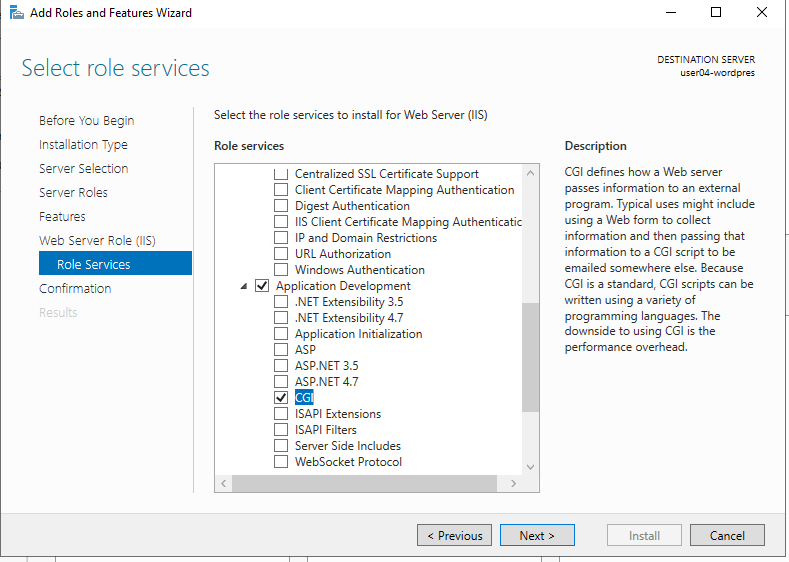The height and width of the screenshot is (562, 789).
Task: Click Next to continue
Action: [x=537, y=535]
